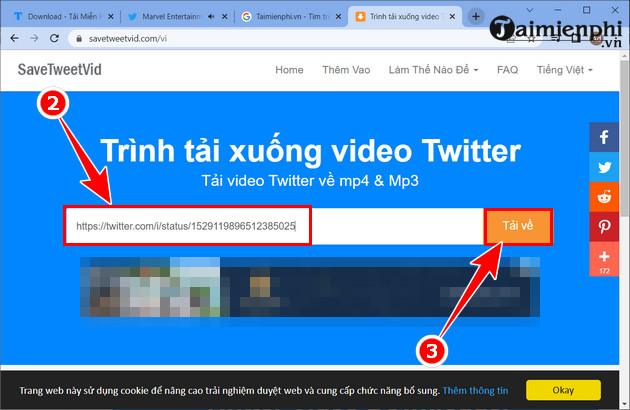Viewport: 630px width, 410px height.
Task: Click the orange Tải về download button
Action: coord(518,226)
